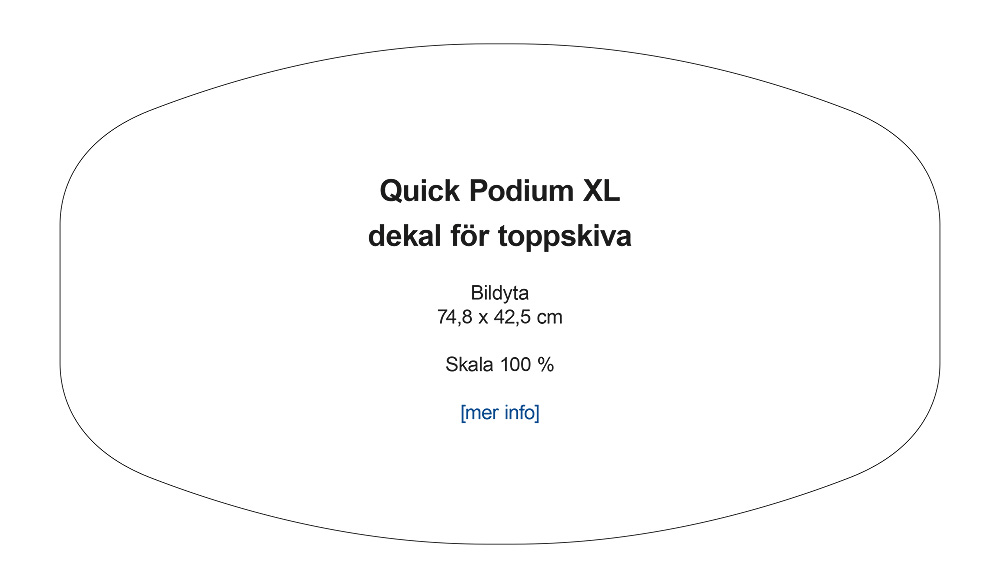Image resolution: width=1000 pixels, height=588 pixels.
Task: Click the "74,8" width value
Action: 454,318
